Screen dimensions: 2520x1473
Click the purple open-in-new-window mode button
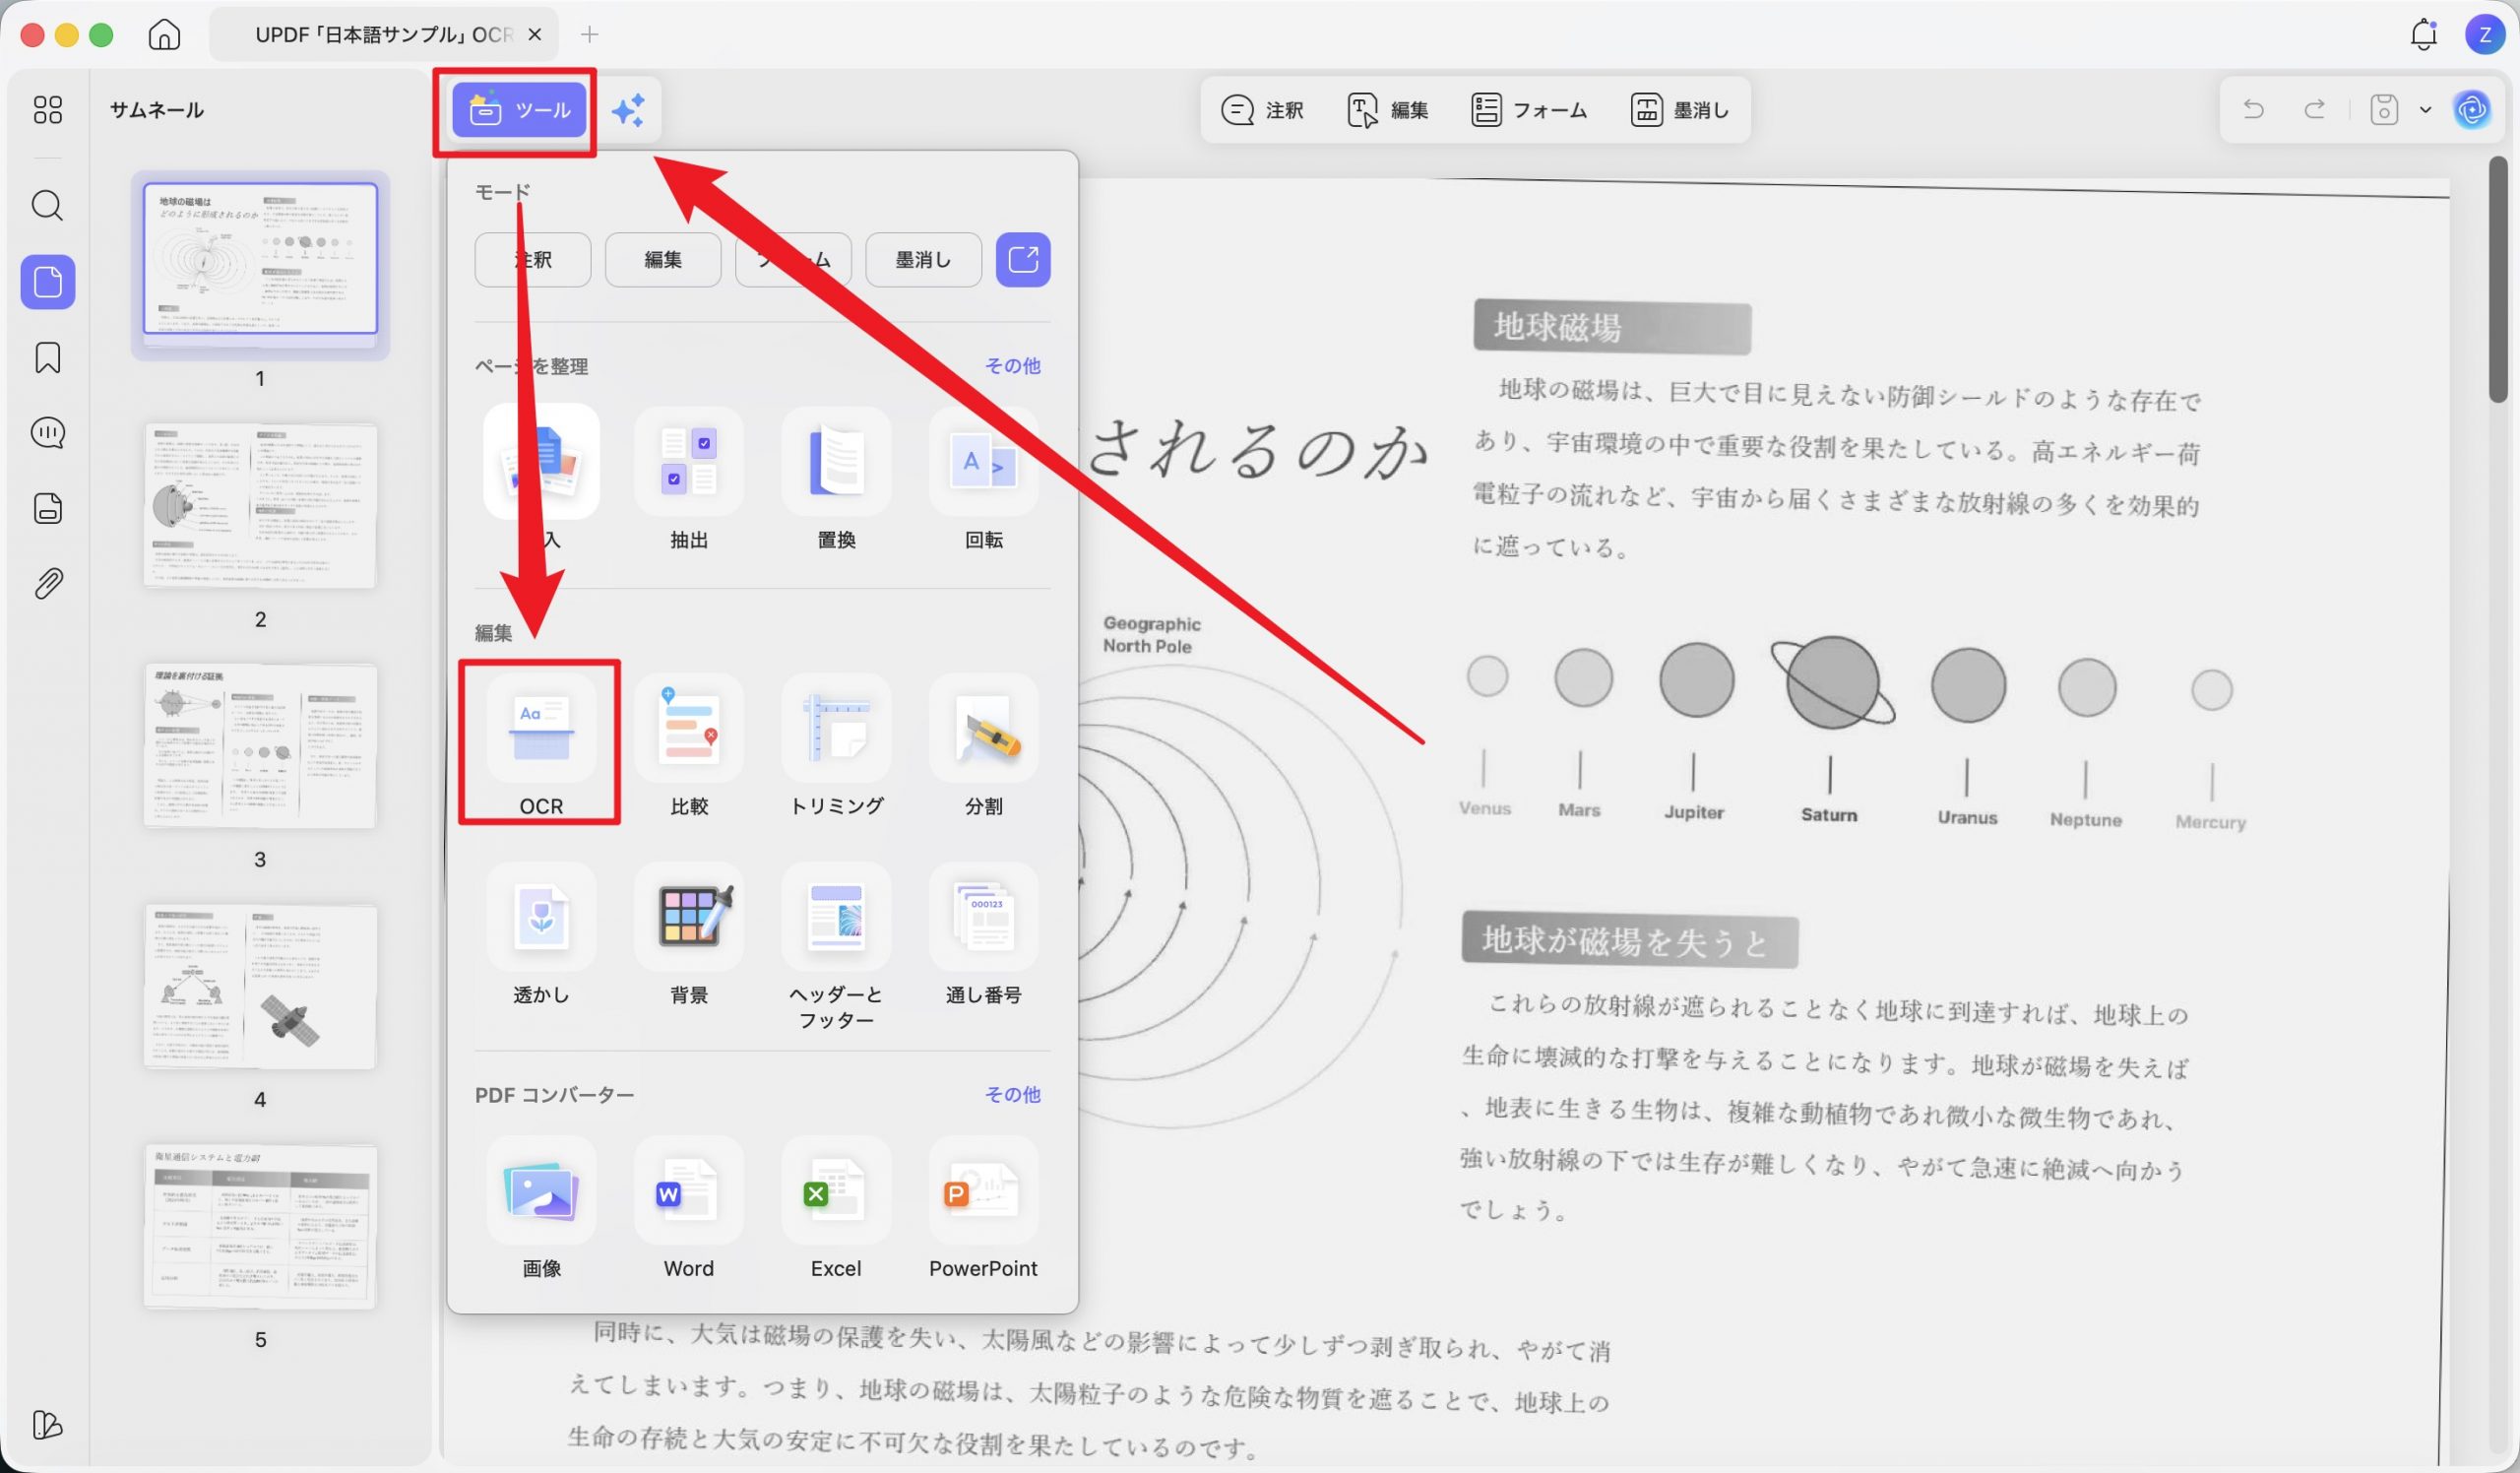tap(1023, 260)
